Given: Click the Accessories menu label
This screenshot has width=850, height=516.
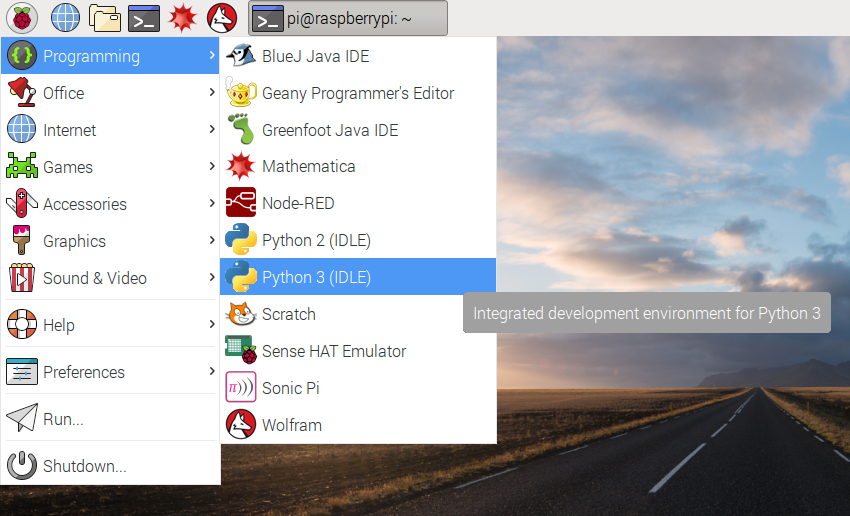Looking at the screenshot, I should tap(85, 204).
